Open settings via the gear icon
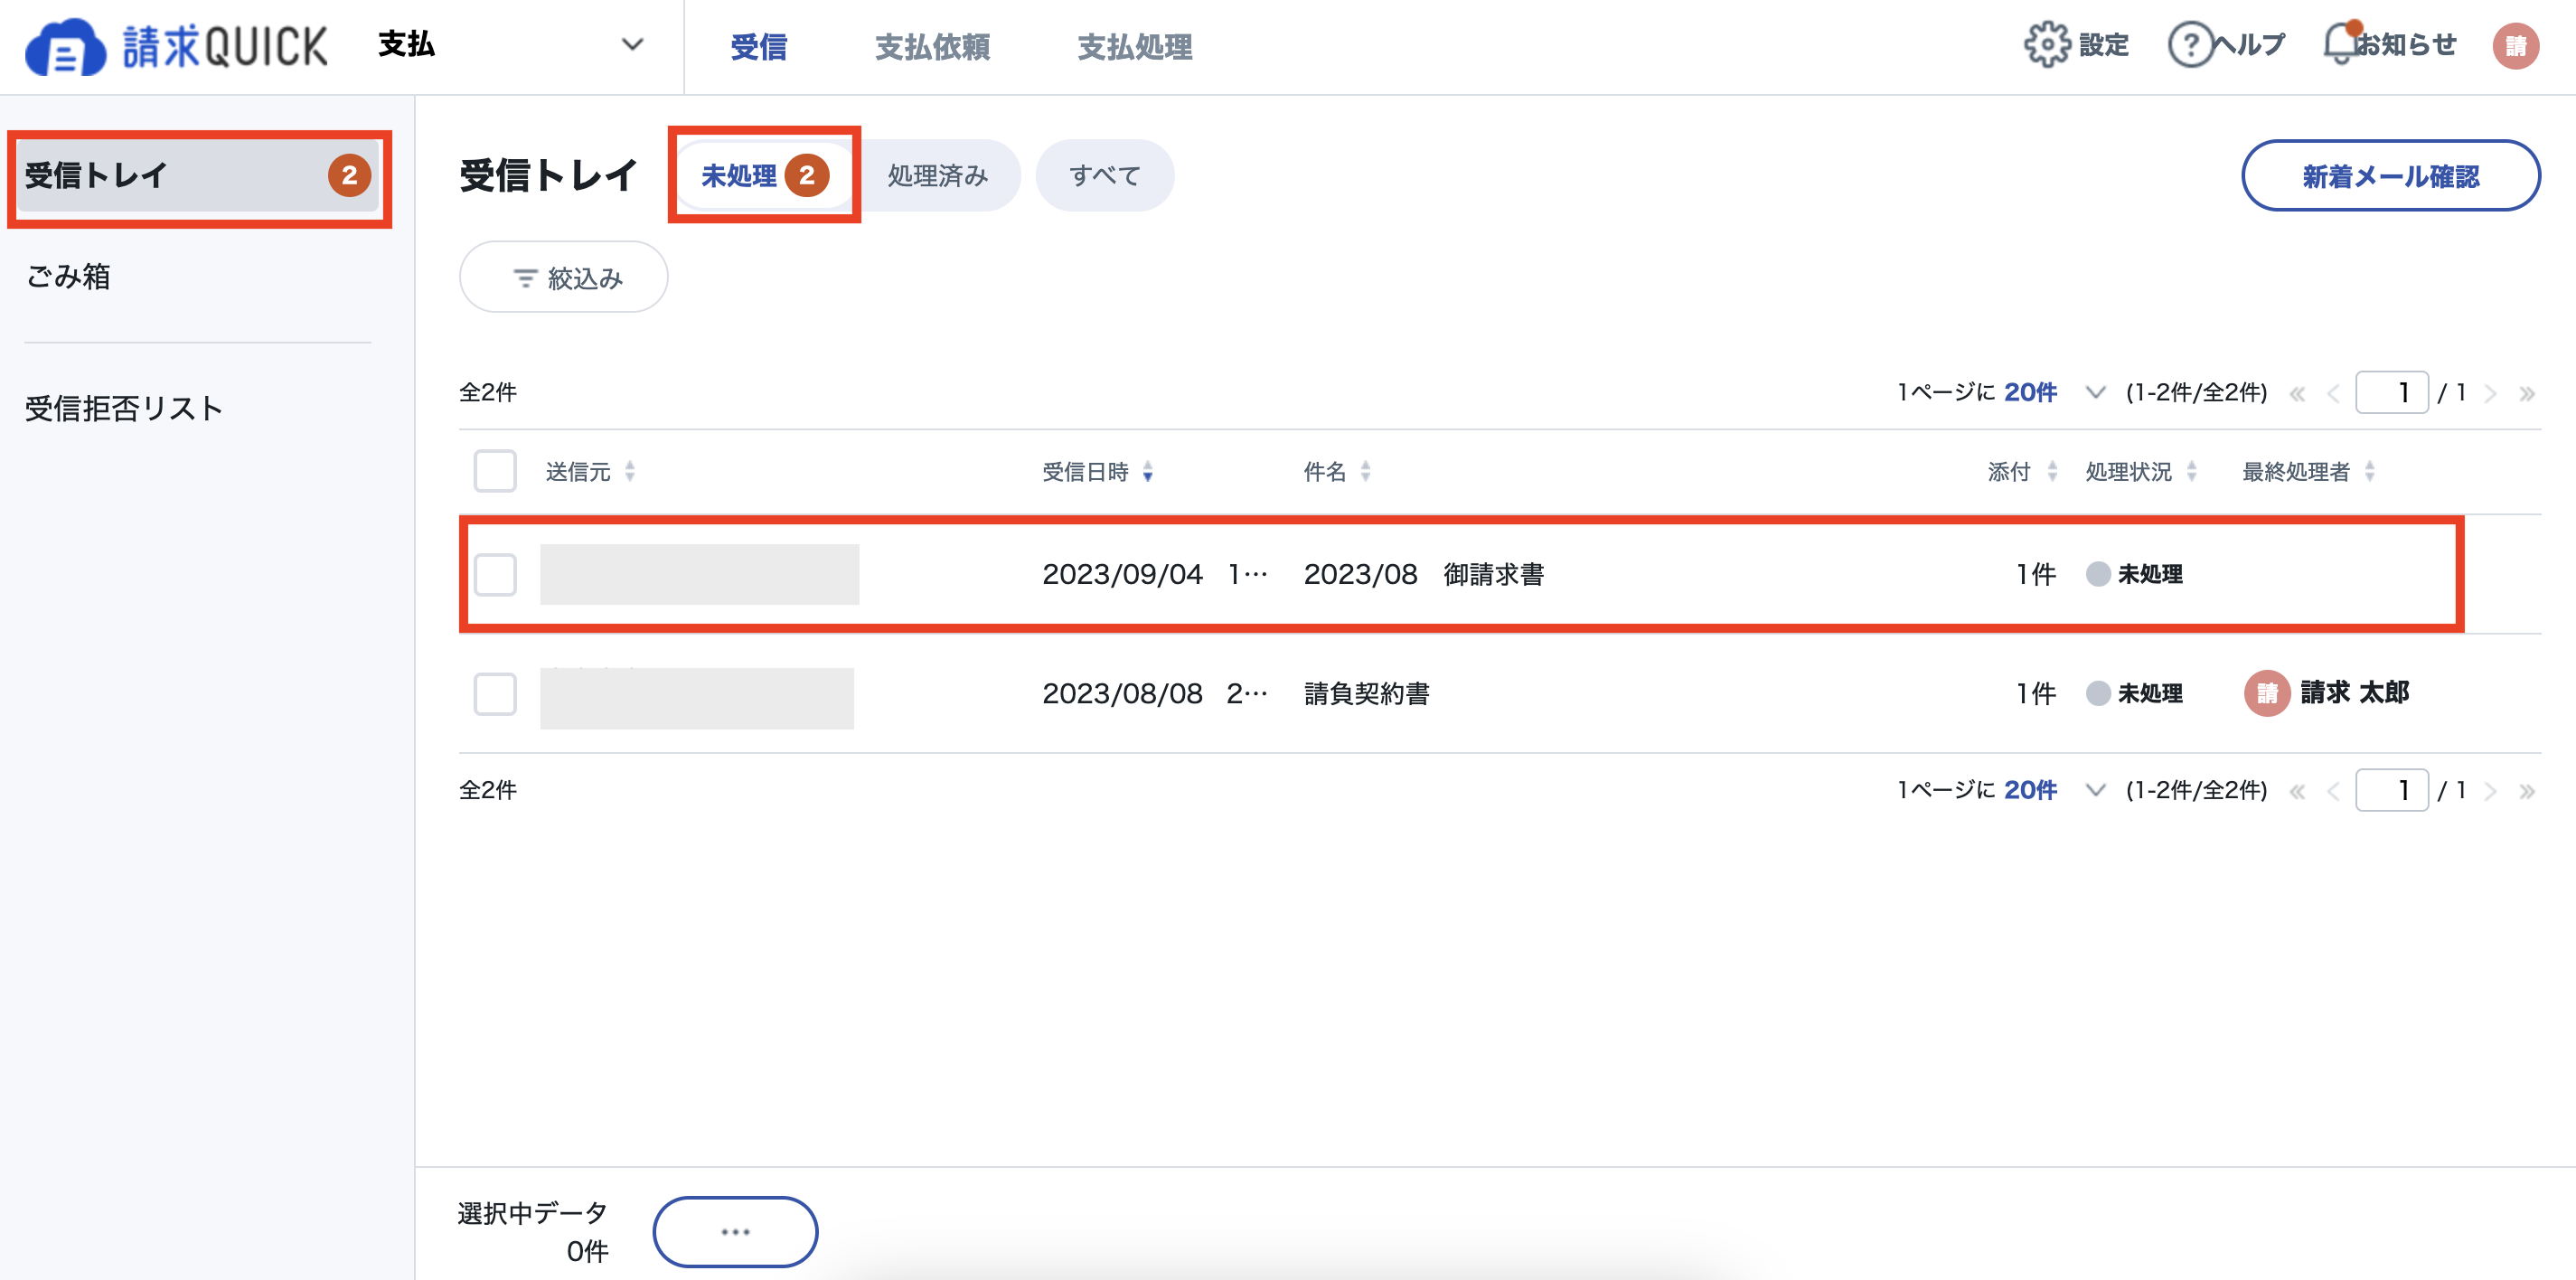2576x1280 pixels. (2047, 45)
